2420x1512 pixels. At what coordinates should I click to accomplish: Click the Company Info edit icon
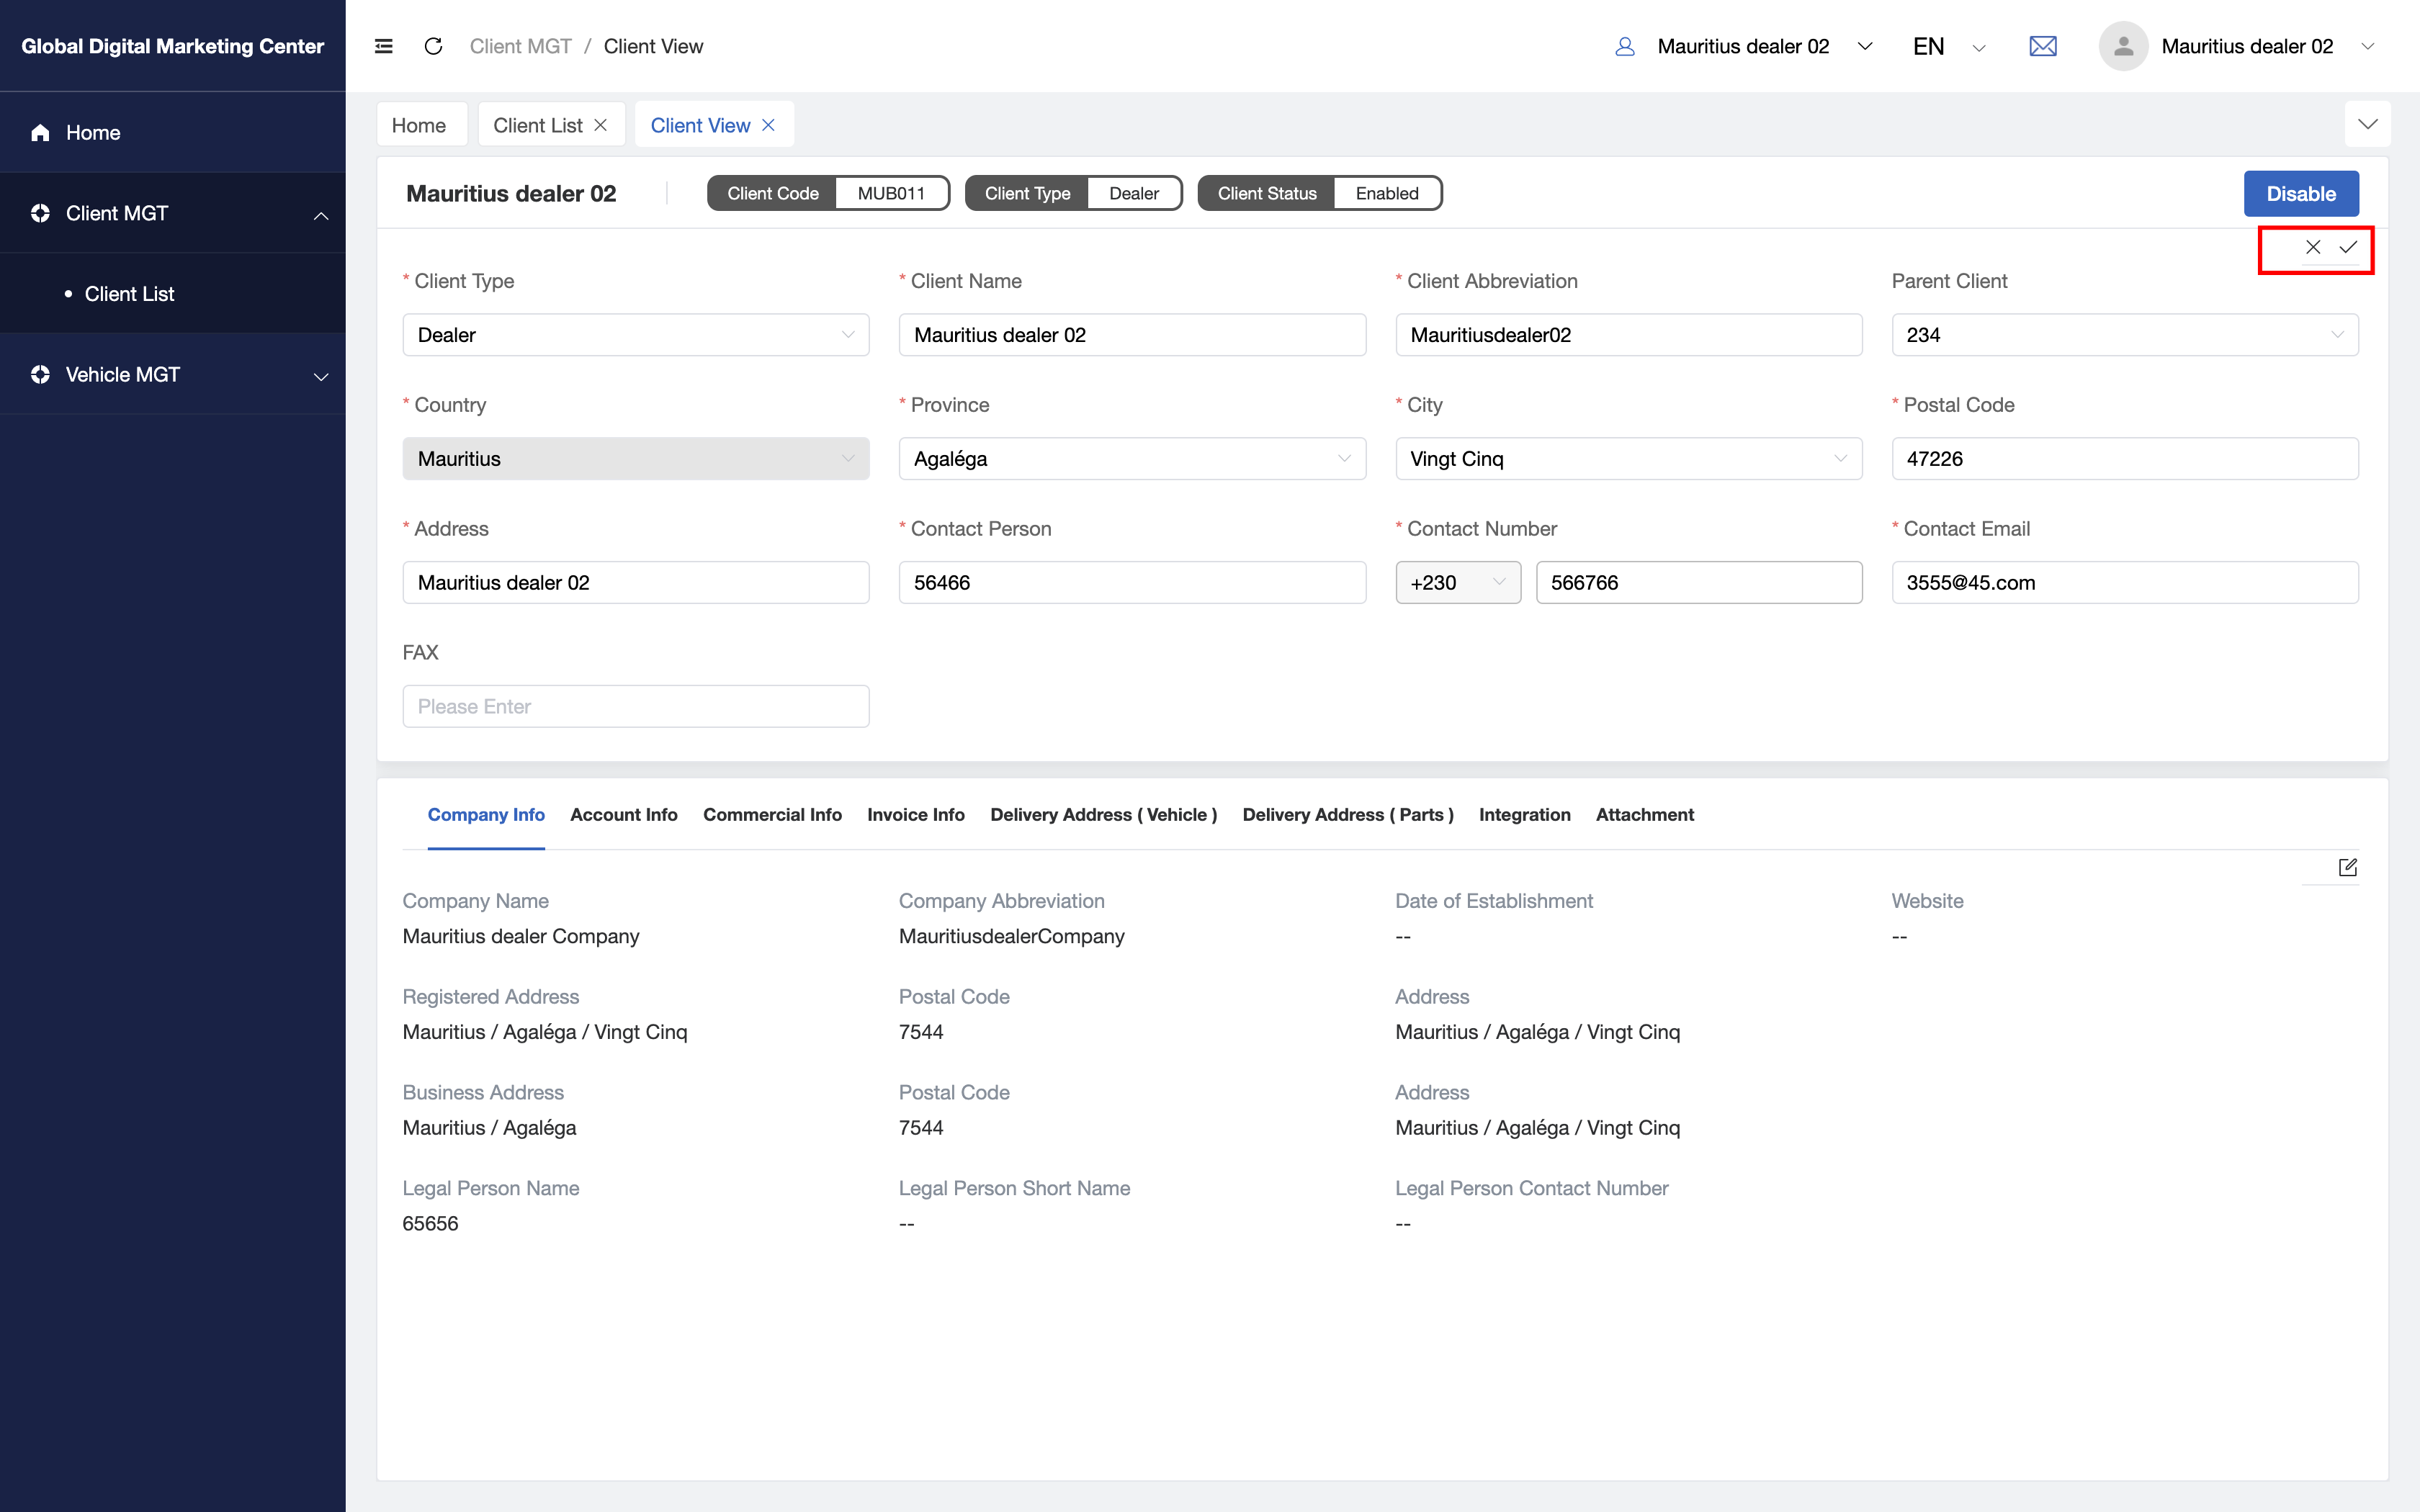tap(2347, 867)
